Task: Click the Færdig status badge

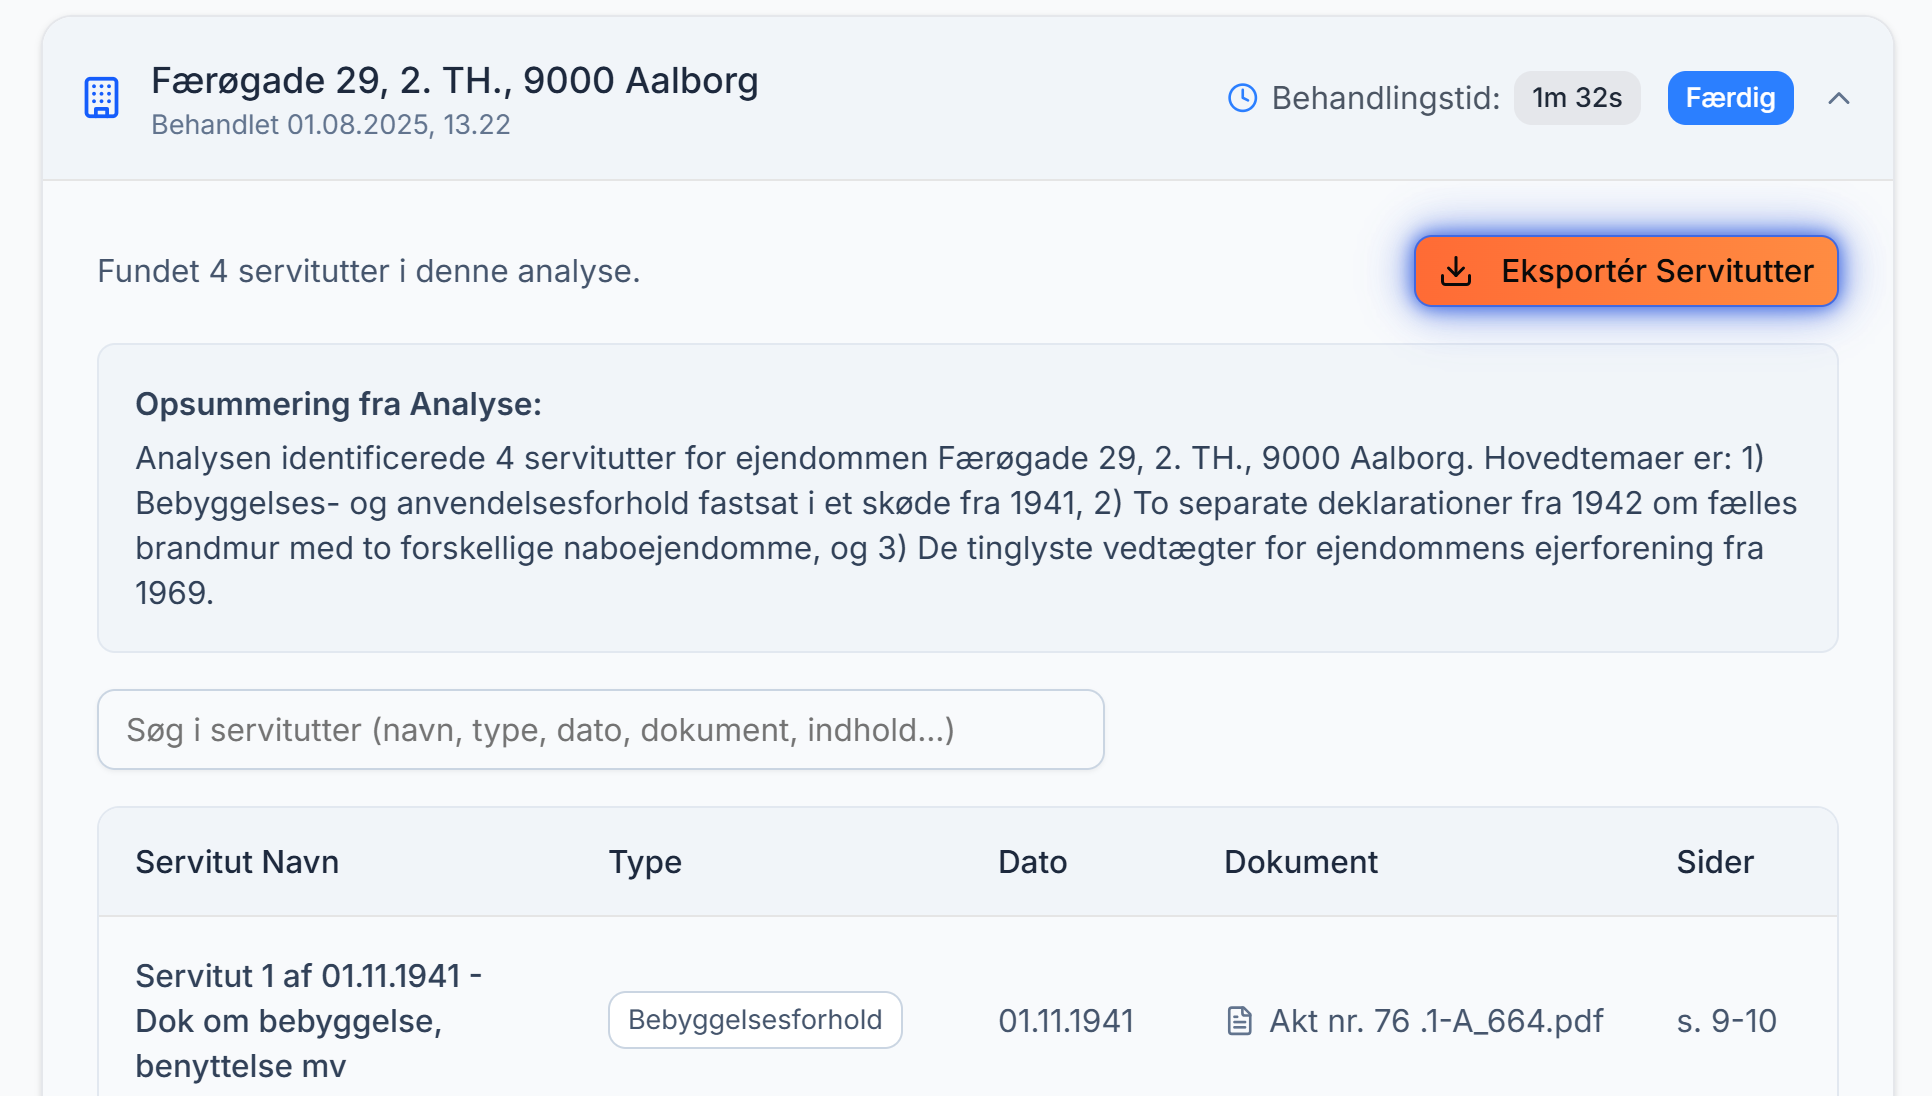Action: pos(1730,98)
